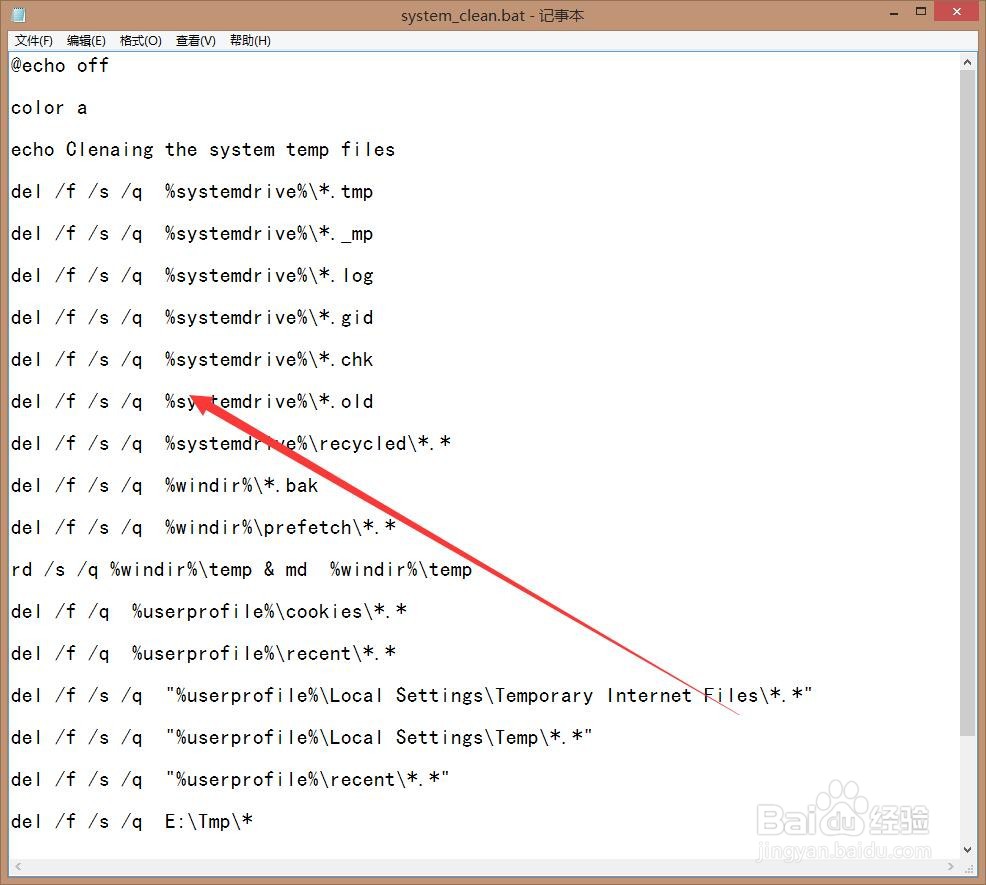Click the horizontal scrollbar left arrow
The height and width of the screenshot is (885, 986).
click(18, 867)
